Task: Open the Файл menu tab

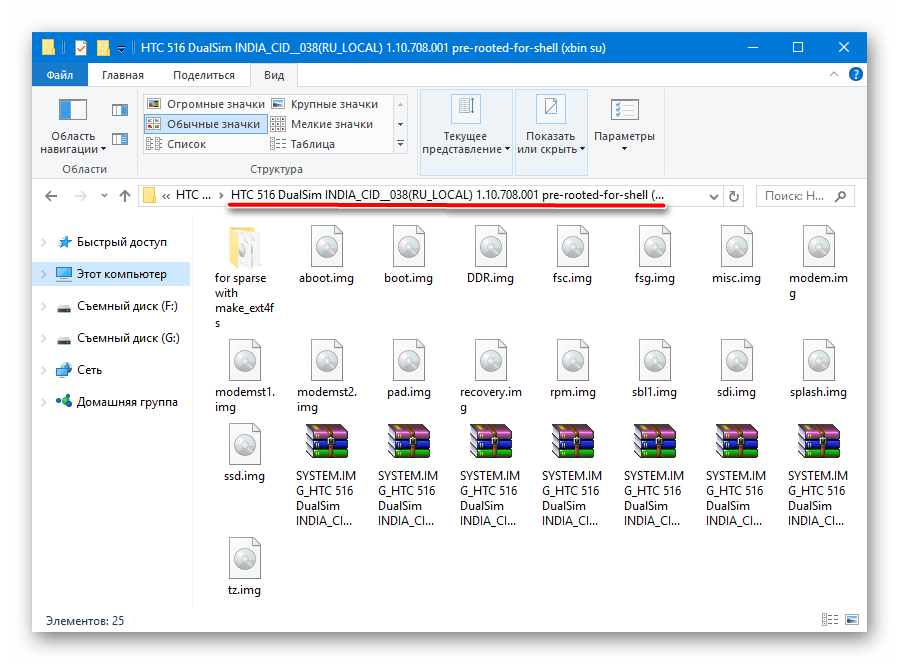Action: coord(60,75)
